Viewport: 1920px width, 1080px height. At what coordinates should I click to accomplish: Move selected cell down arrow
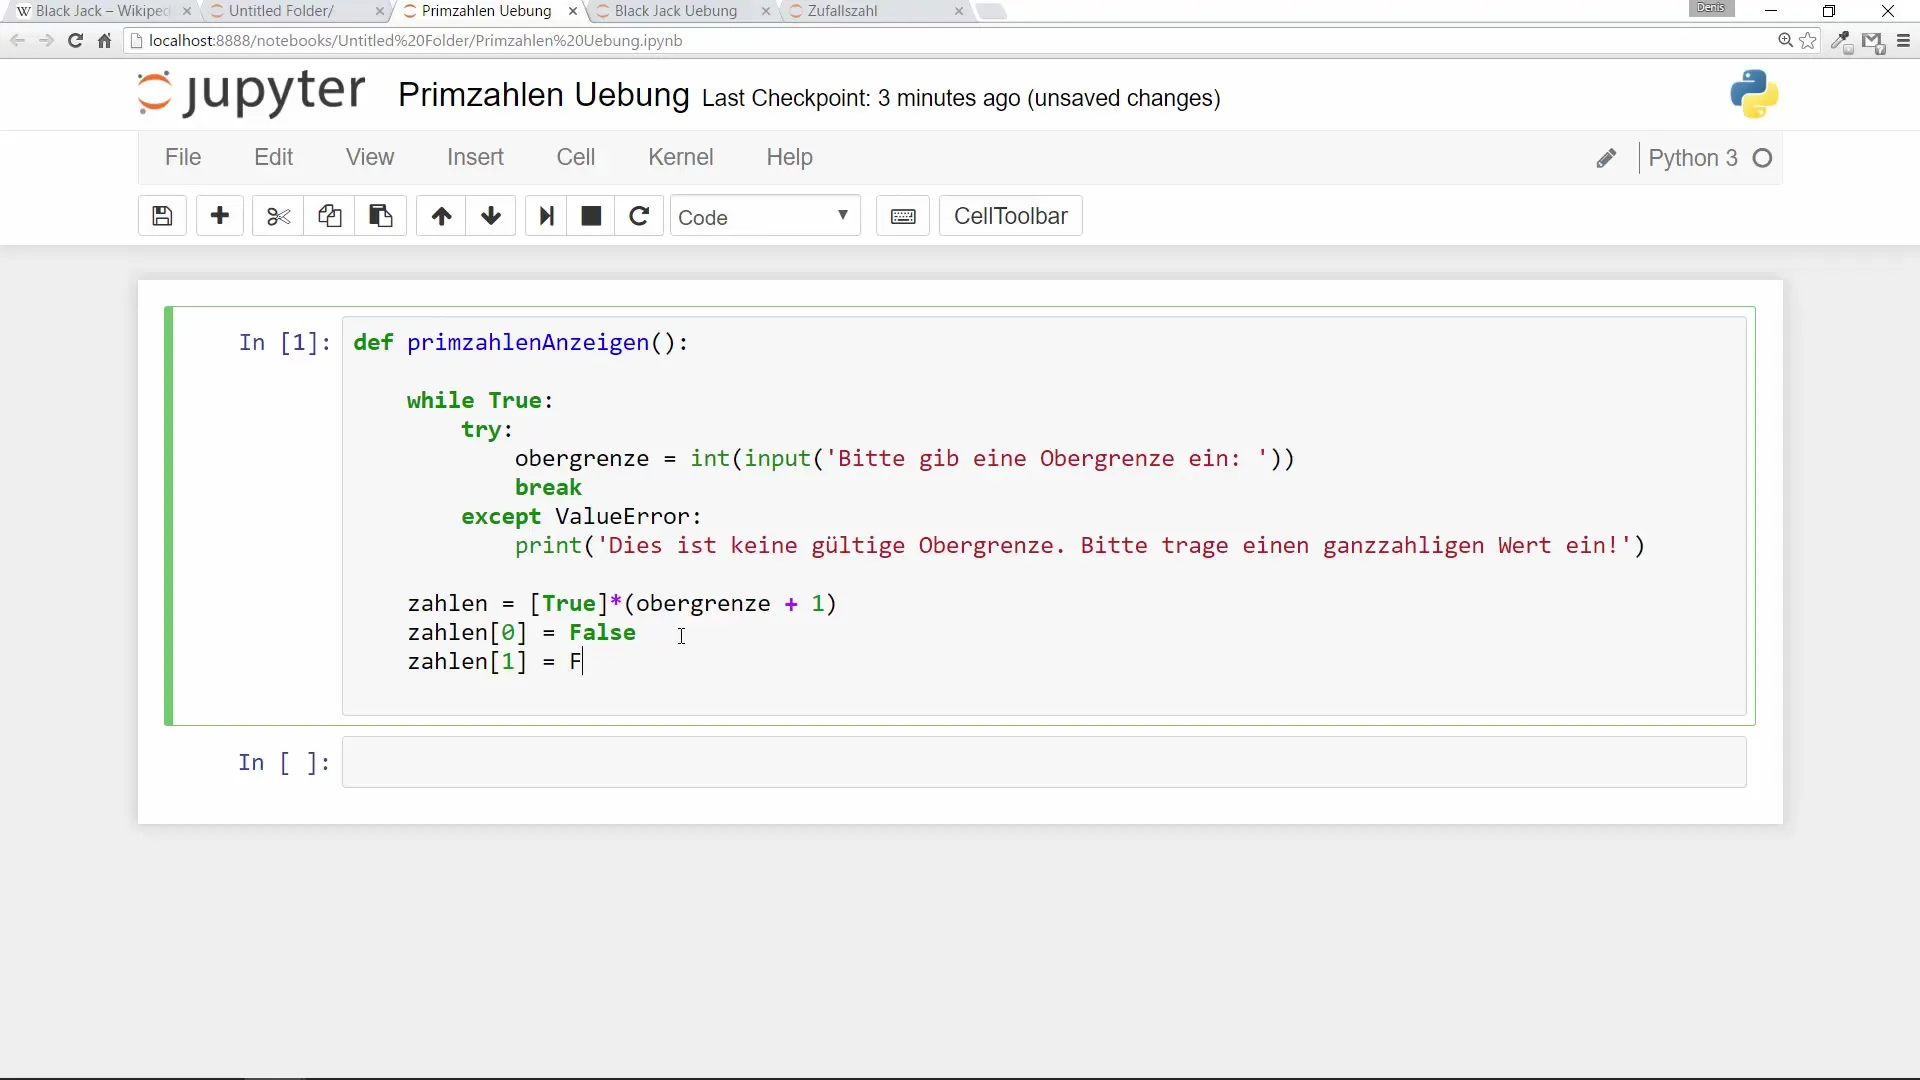point(491,216)
